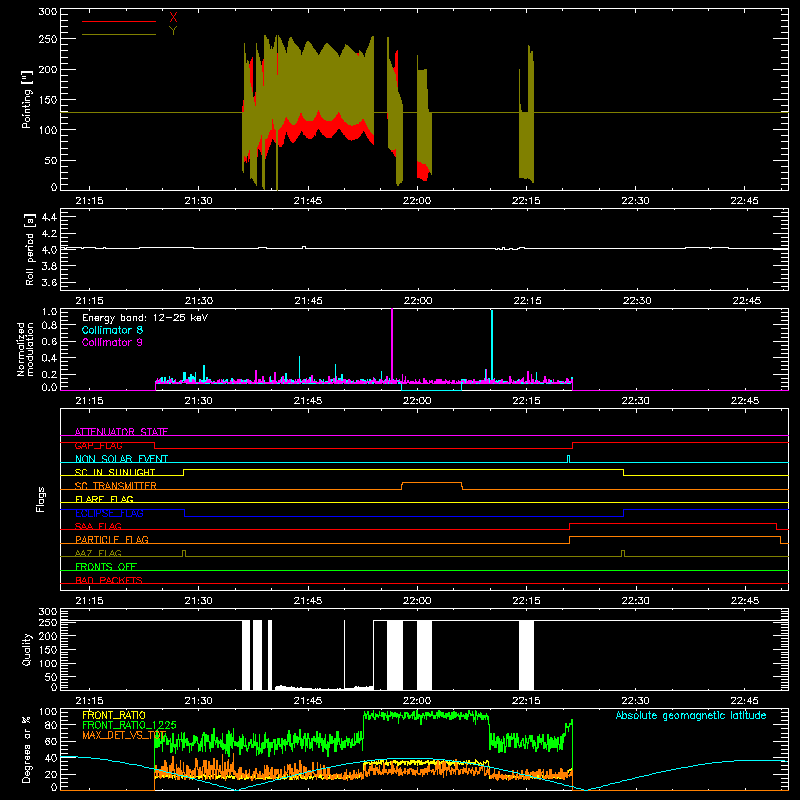
Task: Select the GAP_FLAG label
Action: [x=98, y=445]
